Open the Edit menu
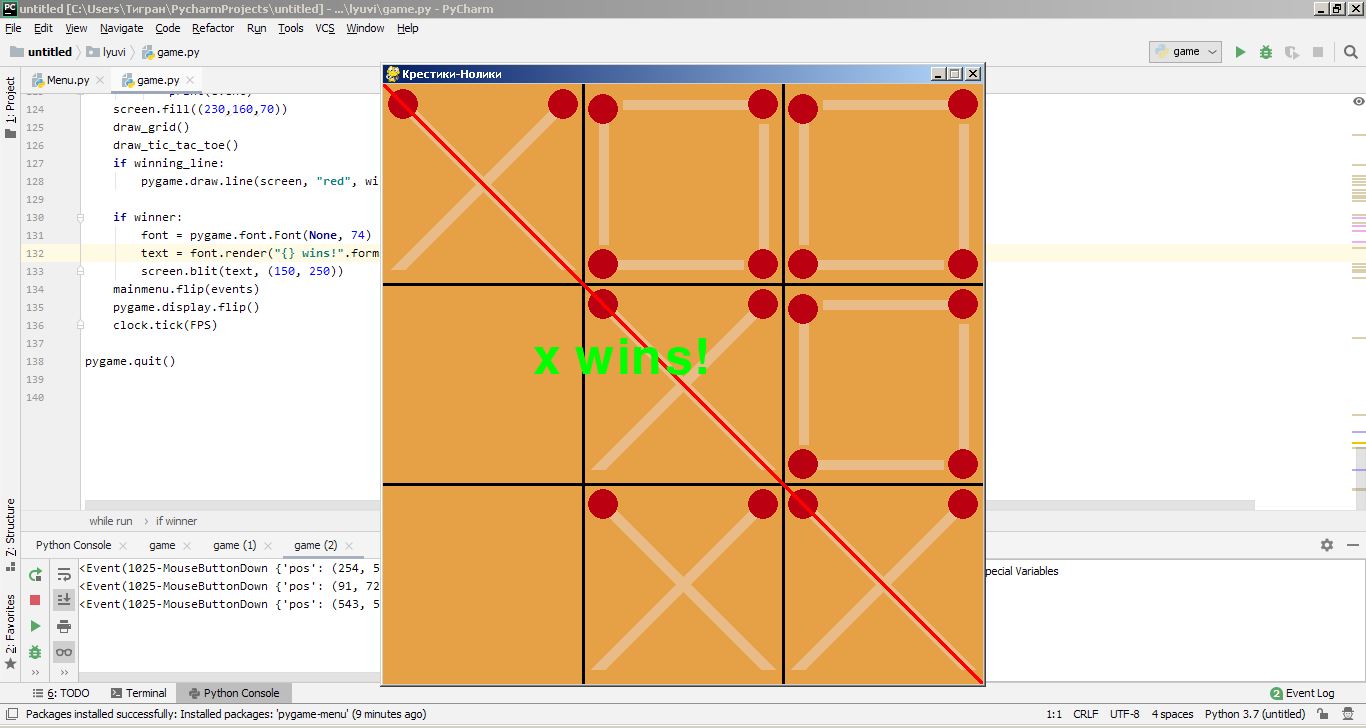This screenshot has width=1366, height=728. [43, 28]
